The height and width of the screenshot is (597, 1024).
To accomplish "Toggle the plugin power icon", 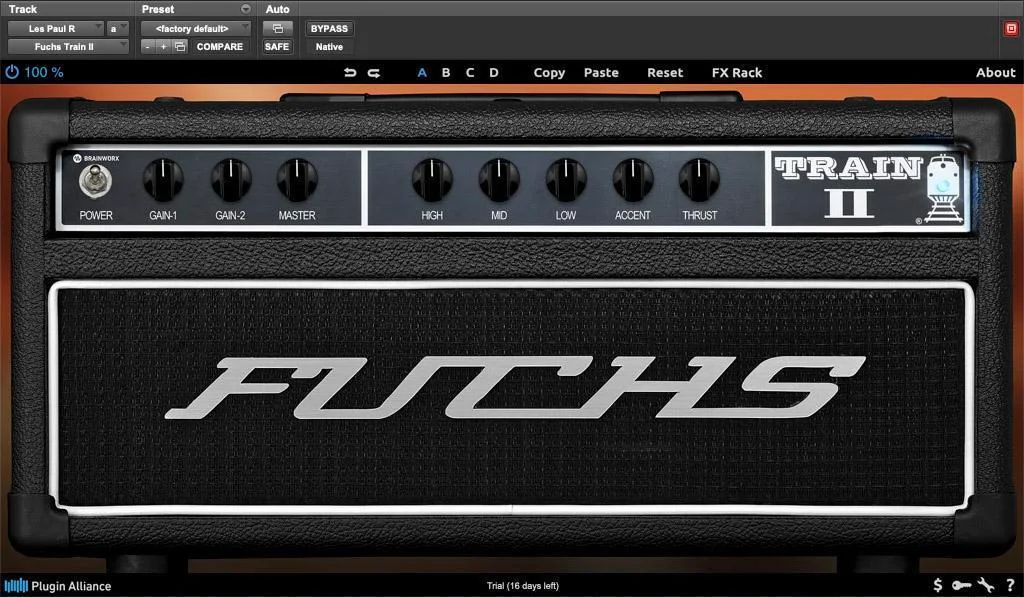I will 12,72.
